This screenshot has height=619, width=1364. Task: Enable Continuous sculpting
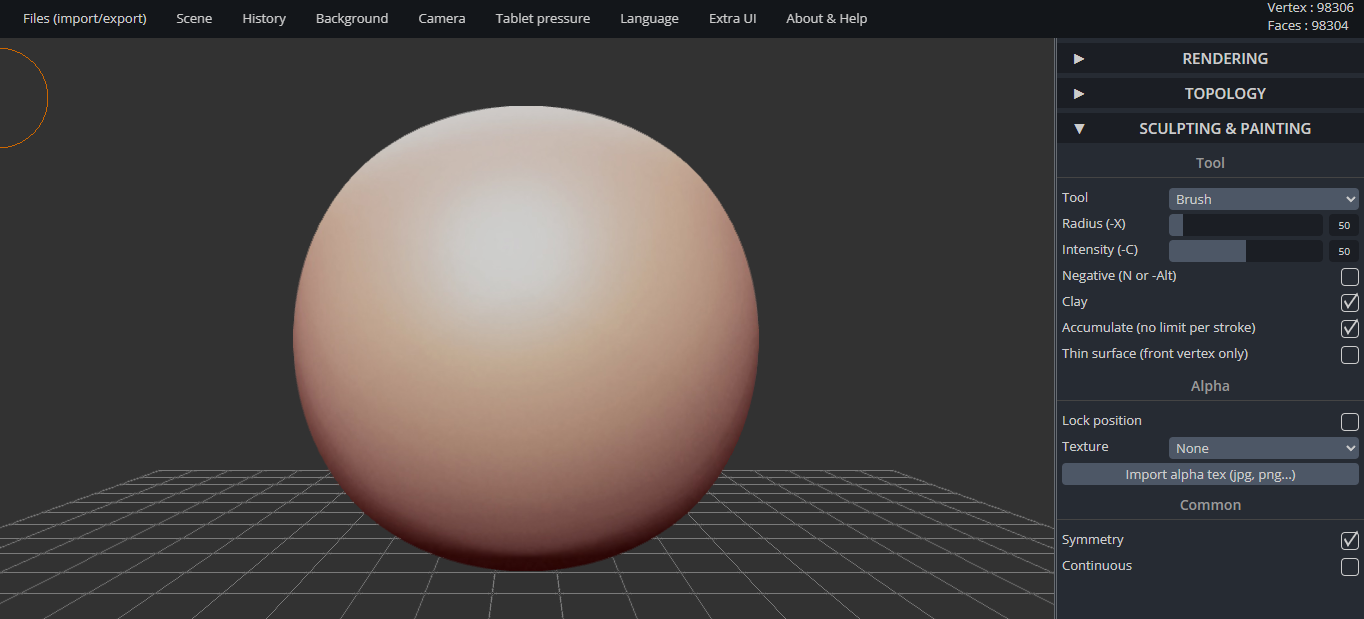coord(1349,566)
